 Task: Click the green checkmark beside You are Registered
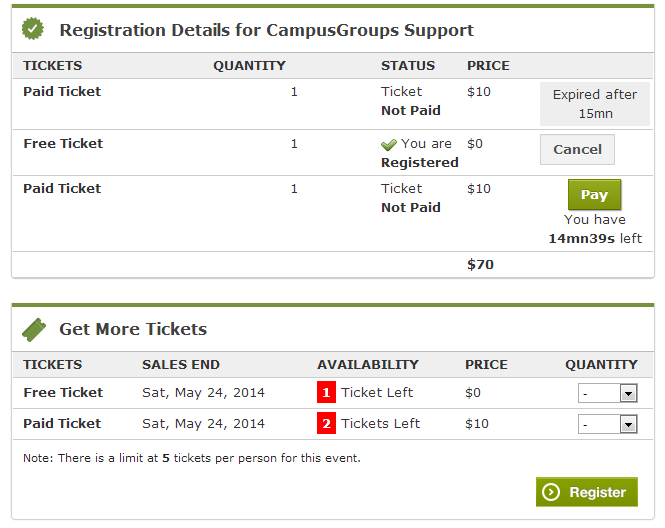click(388, 145)
